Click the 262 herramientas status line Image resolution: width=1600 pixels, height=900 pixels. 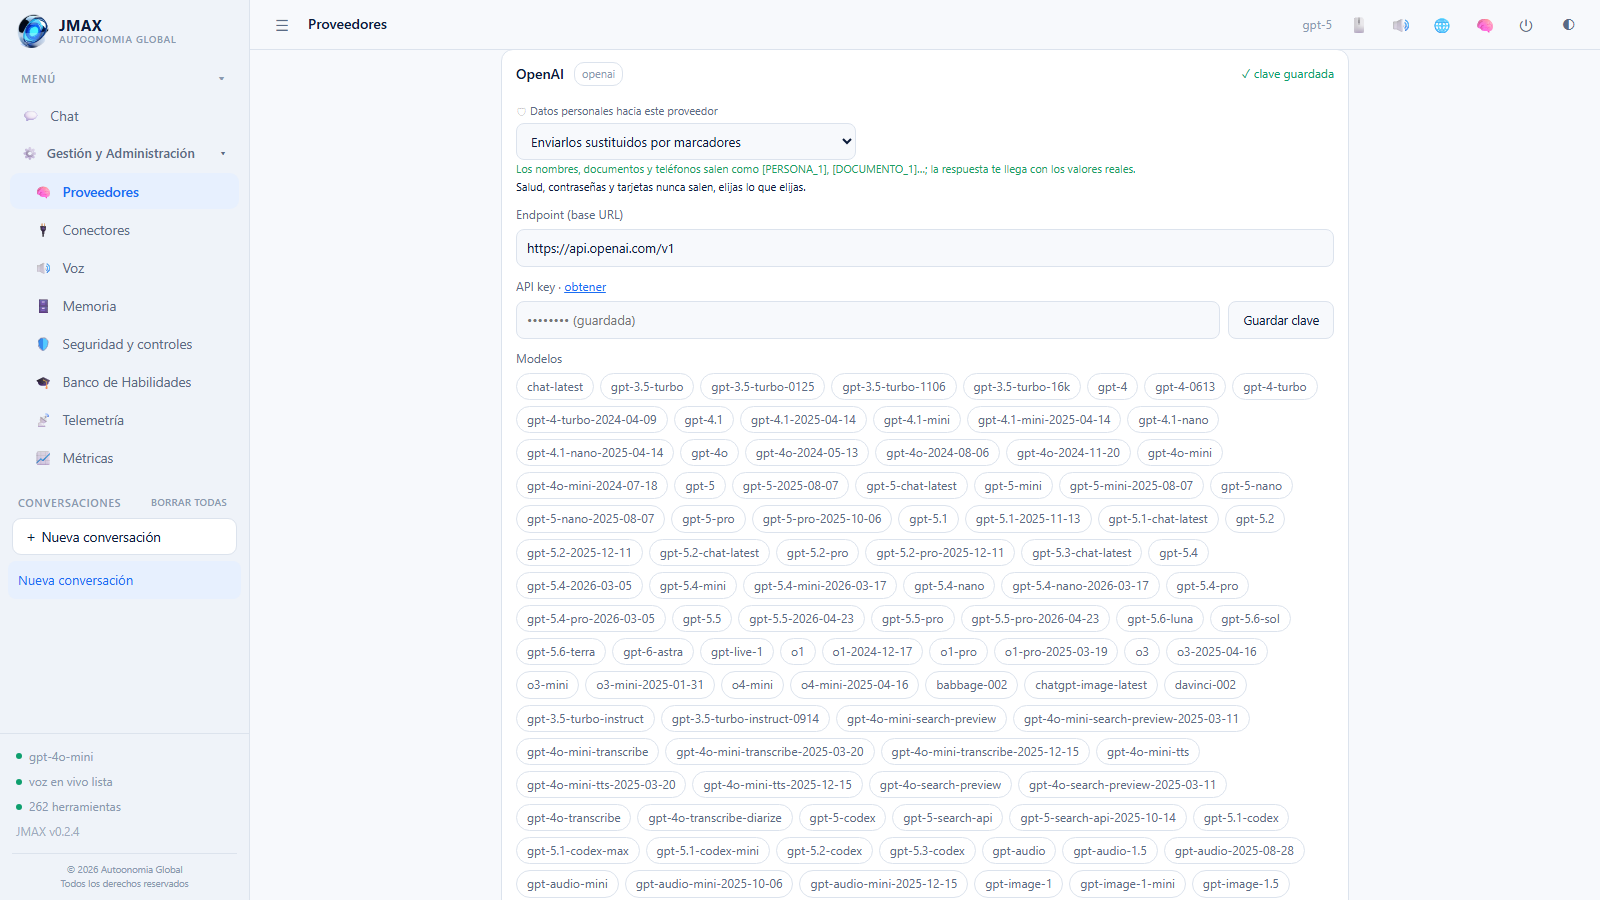click(x=75, y=807)
